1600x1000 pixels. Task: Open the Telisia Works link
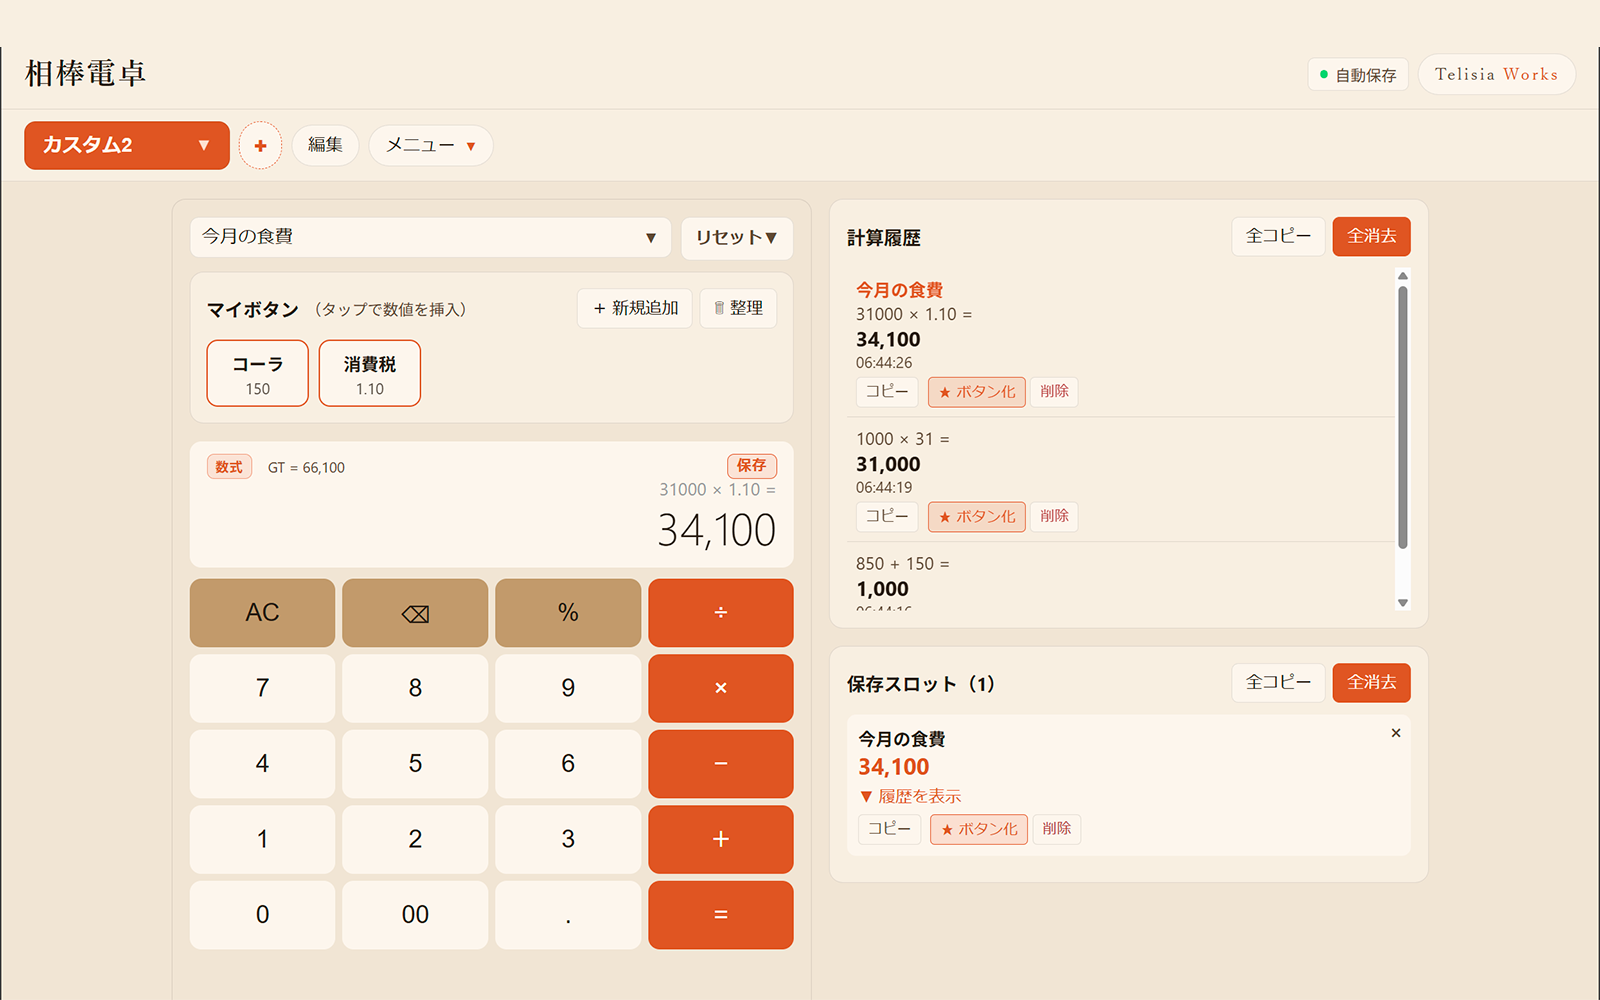coord(1496,74)
